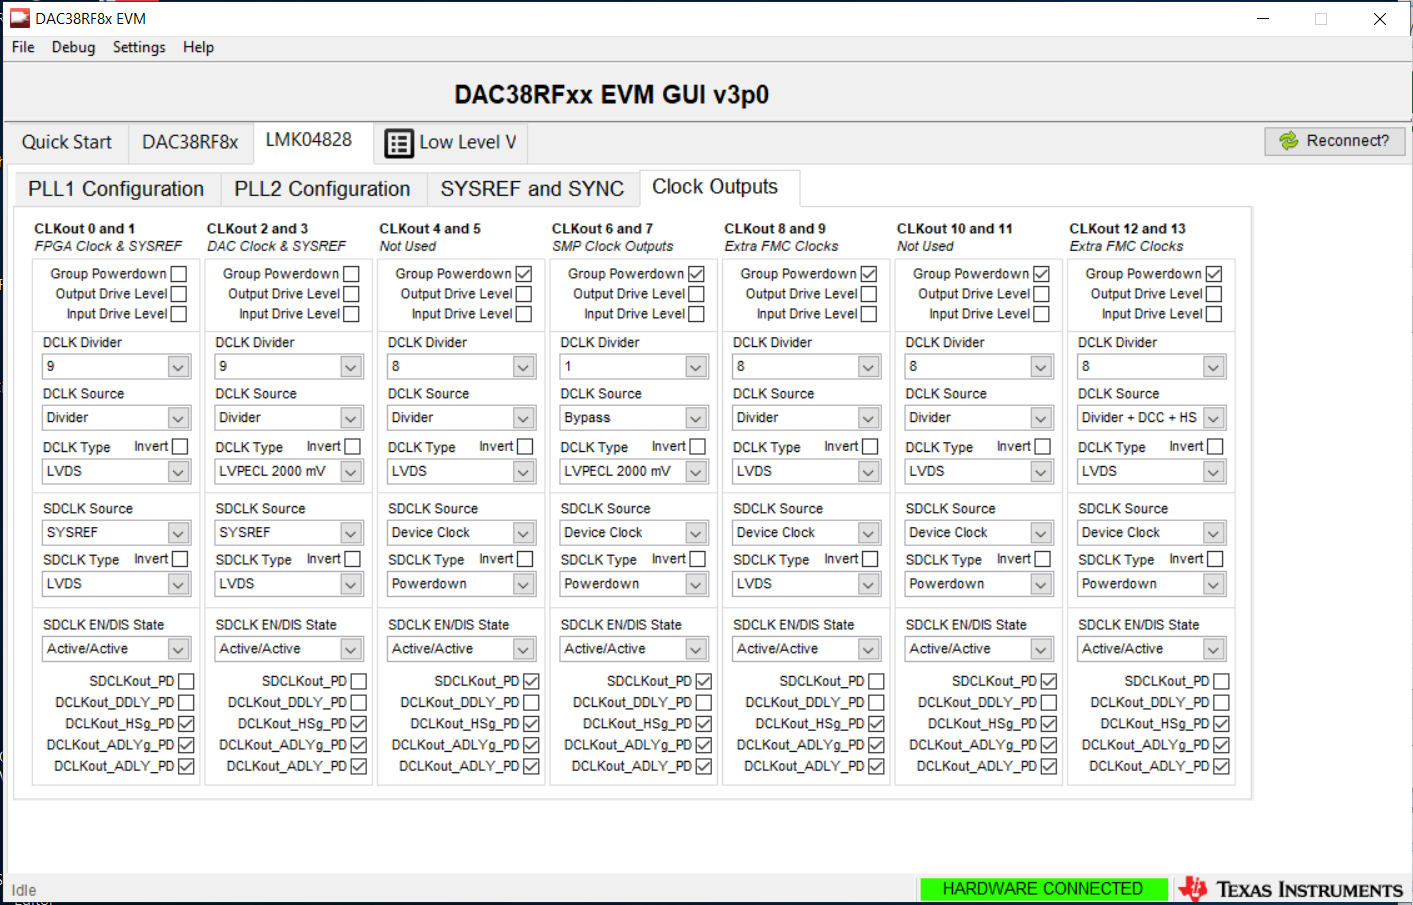Open SDCLK Type dropdown for CLKout 0 and 1
The width and height of the screenshot is (1413, 905).
116,584
